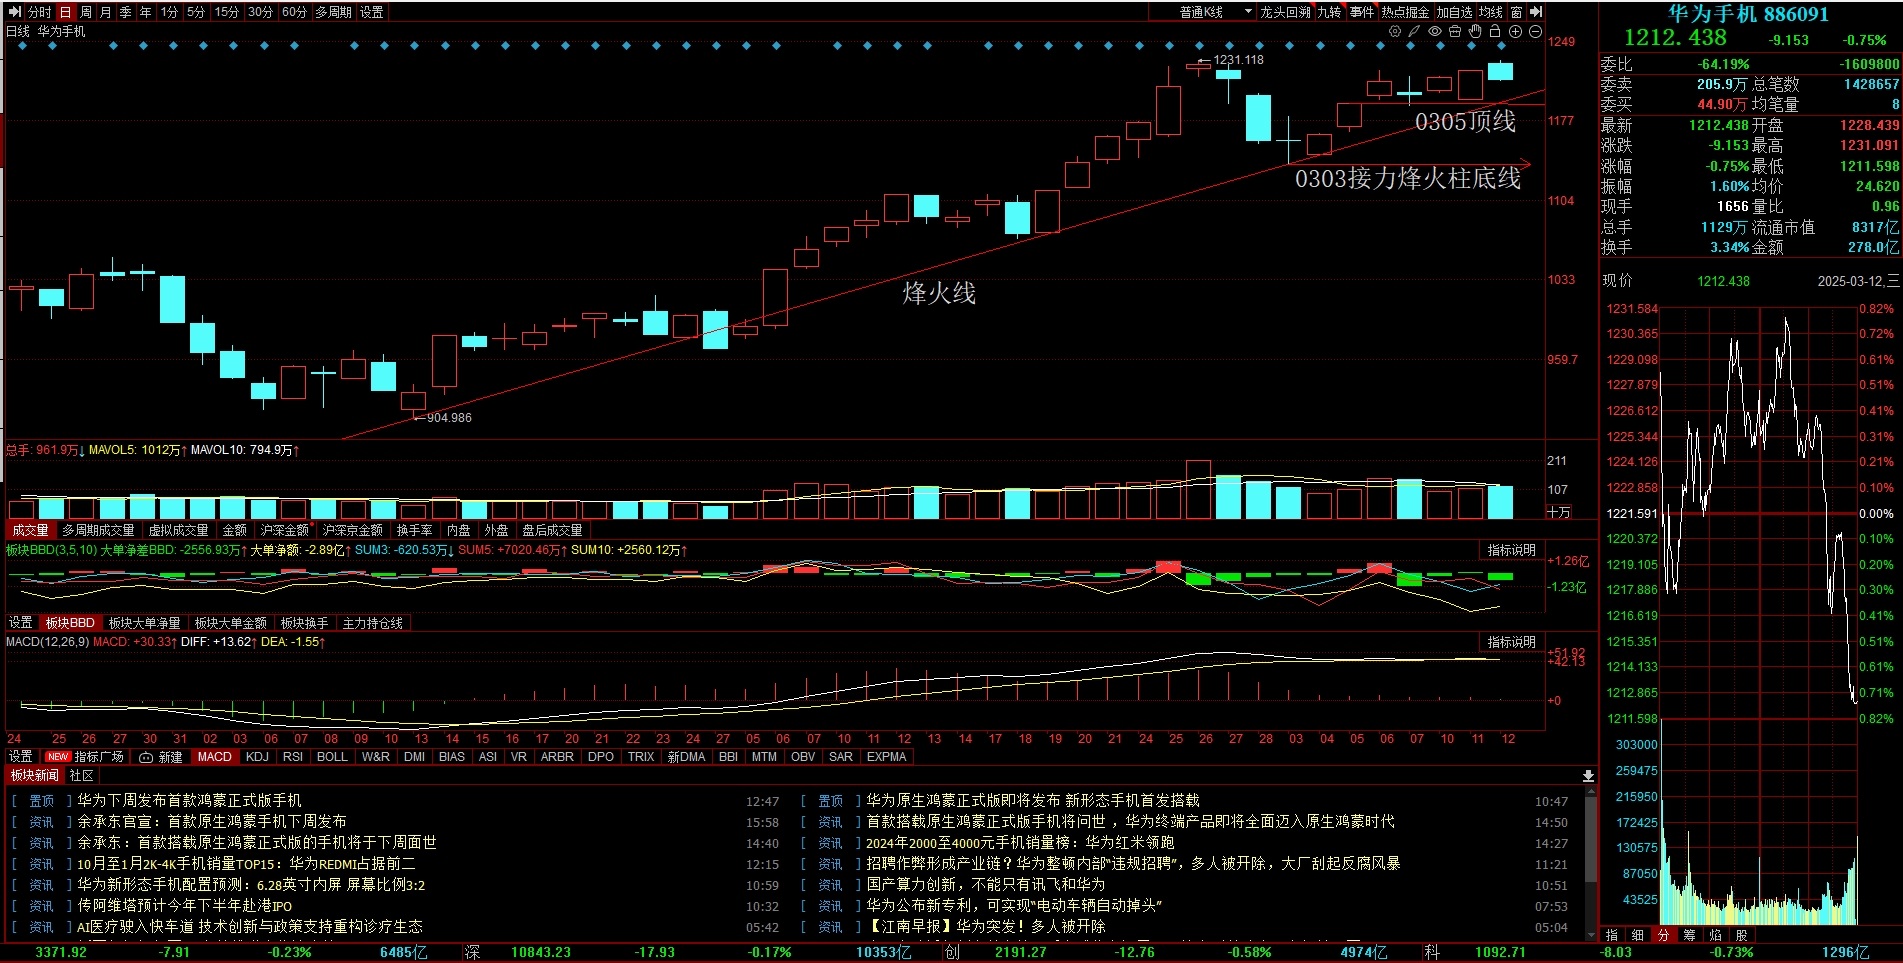This screenshot has width=1903, height=963.
Task: Click the 加自选 add to watchlist button
Action: coord(1454,12)
